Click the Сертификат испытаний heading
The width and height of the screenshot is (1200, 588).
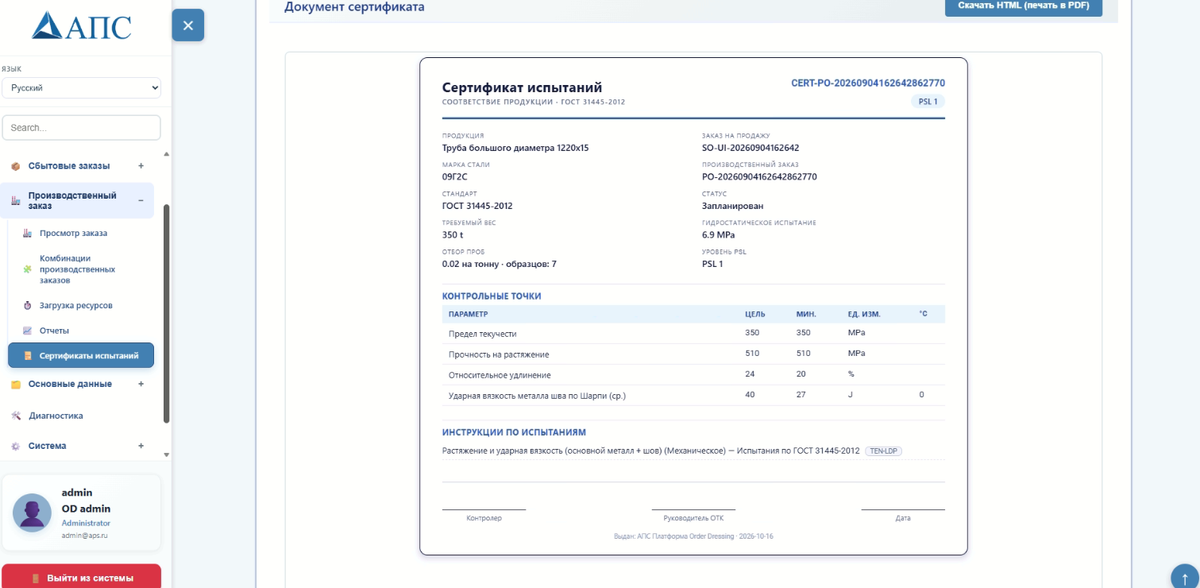point(522,87)
